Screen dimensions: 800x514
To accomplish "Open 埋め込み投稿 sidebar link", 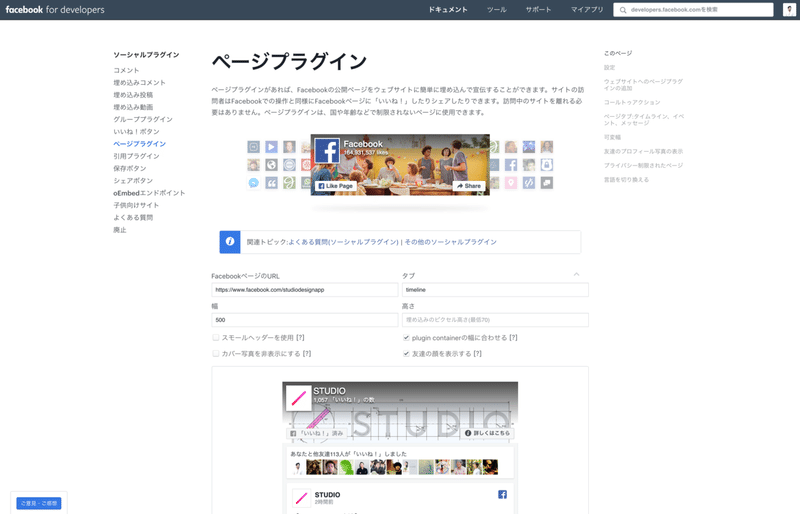I will coord(133,94).
